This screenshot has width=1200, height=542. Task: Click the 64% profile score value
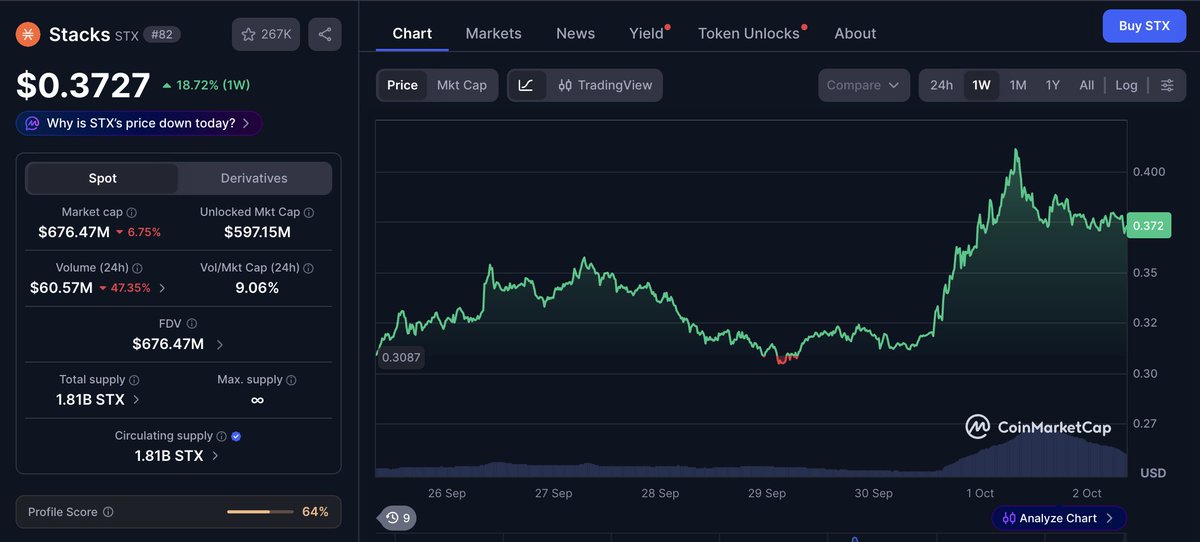coord(315,512)
